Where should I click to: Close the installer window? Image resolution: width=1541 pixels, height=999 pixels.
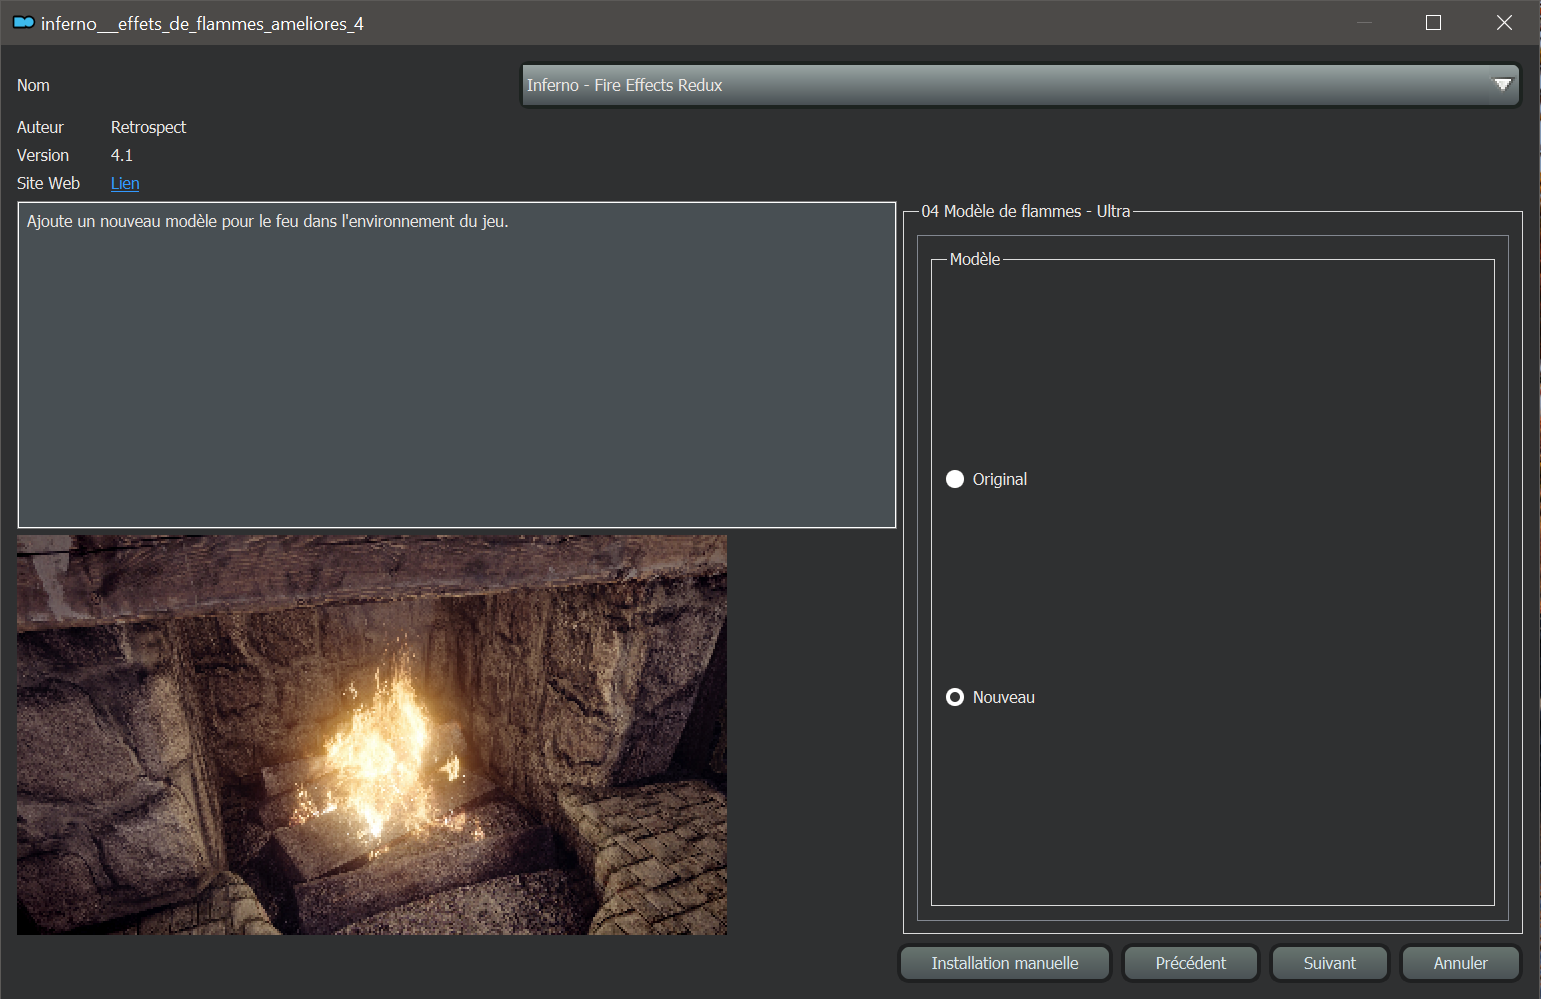1504,22
